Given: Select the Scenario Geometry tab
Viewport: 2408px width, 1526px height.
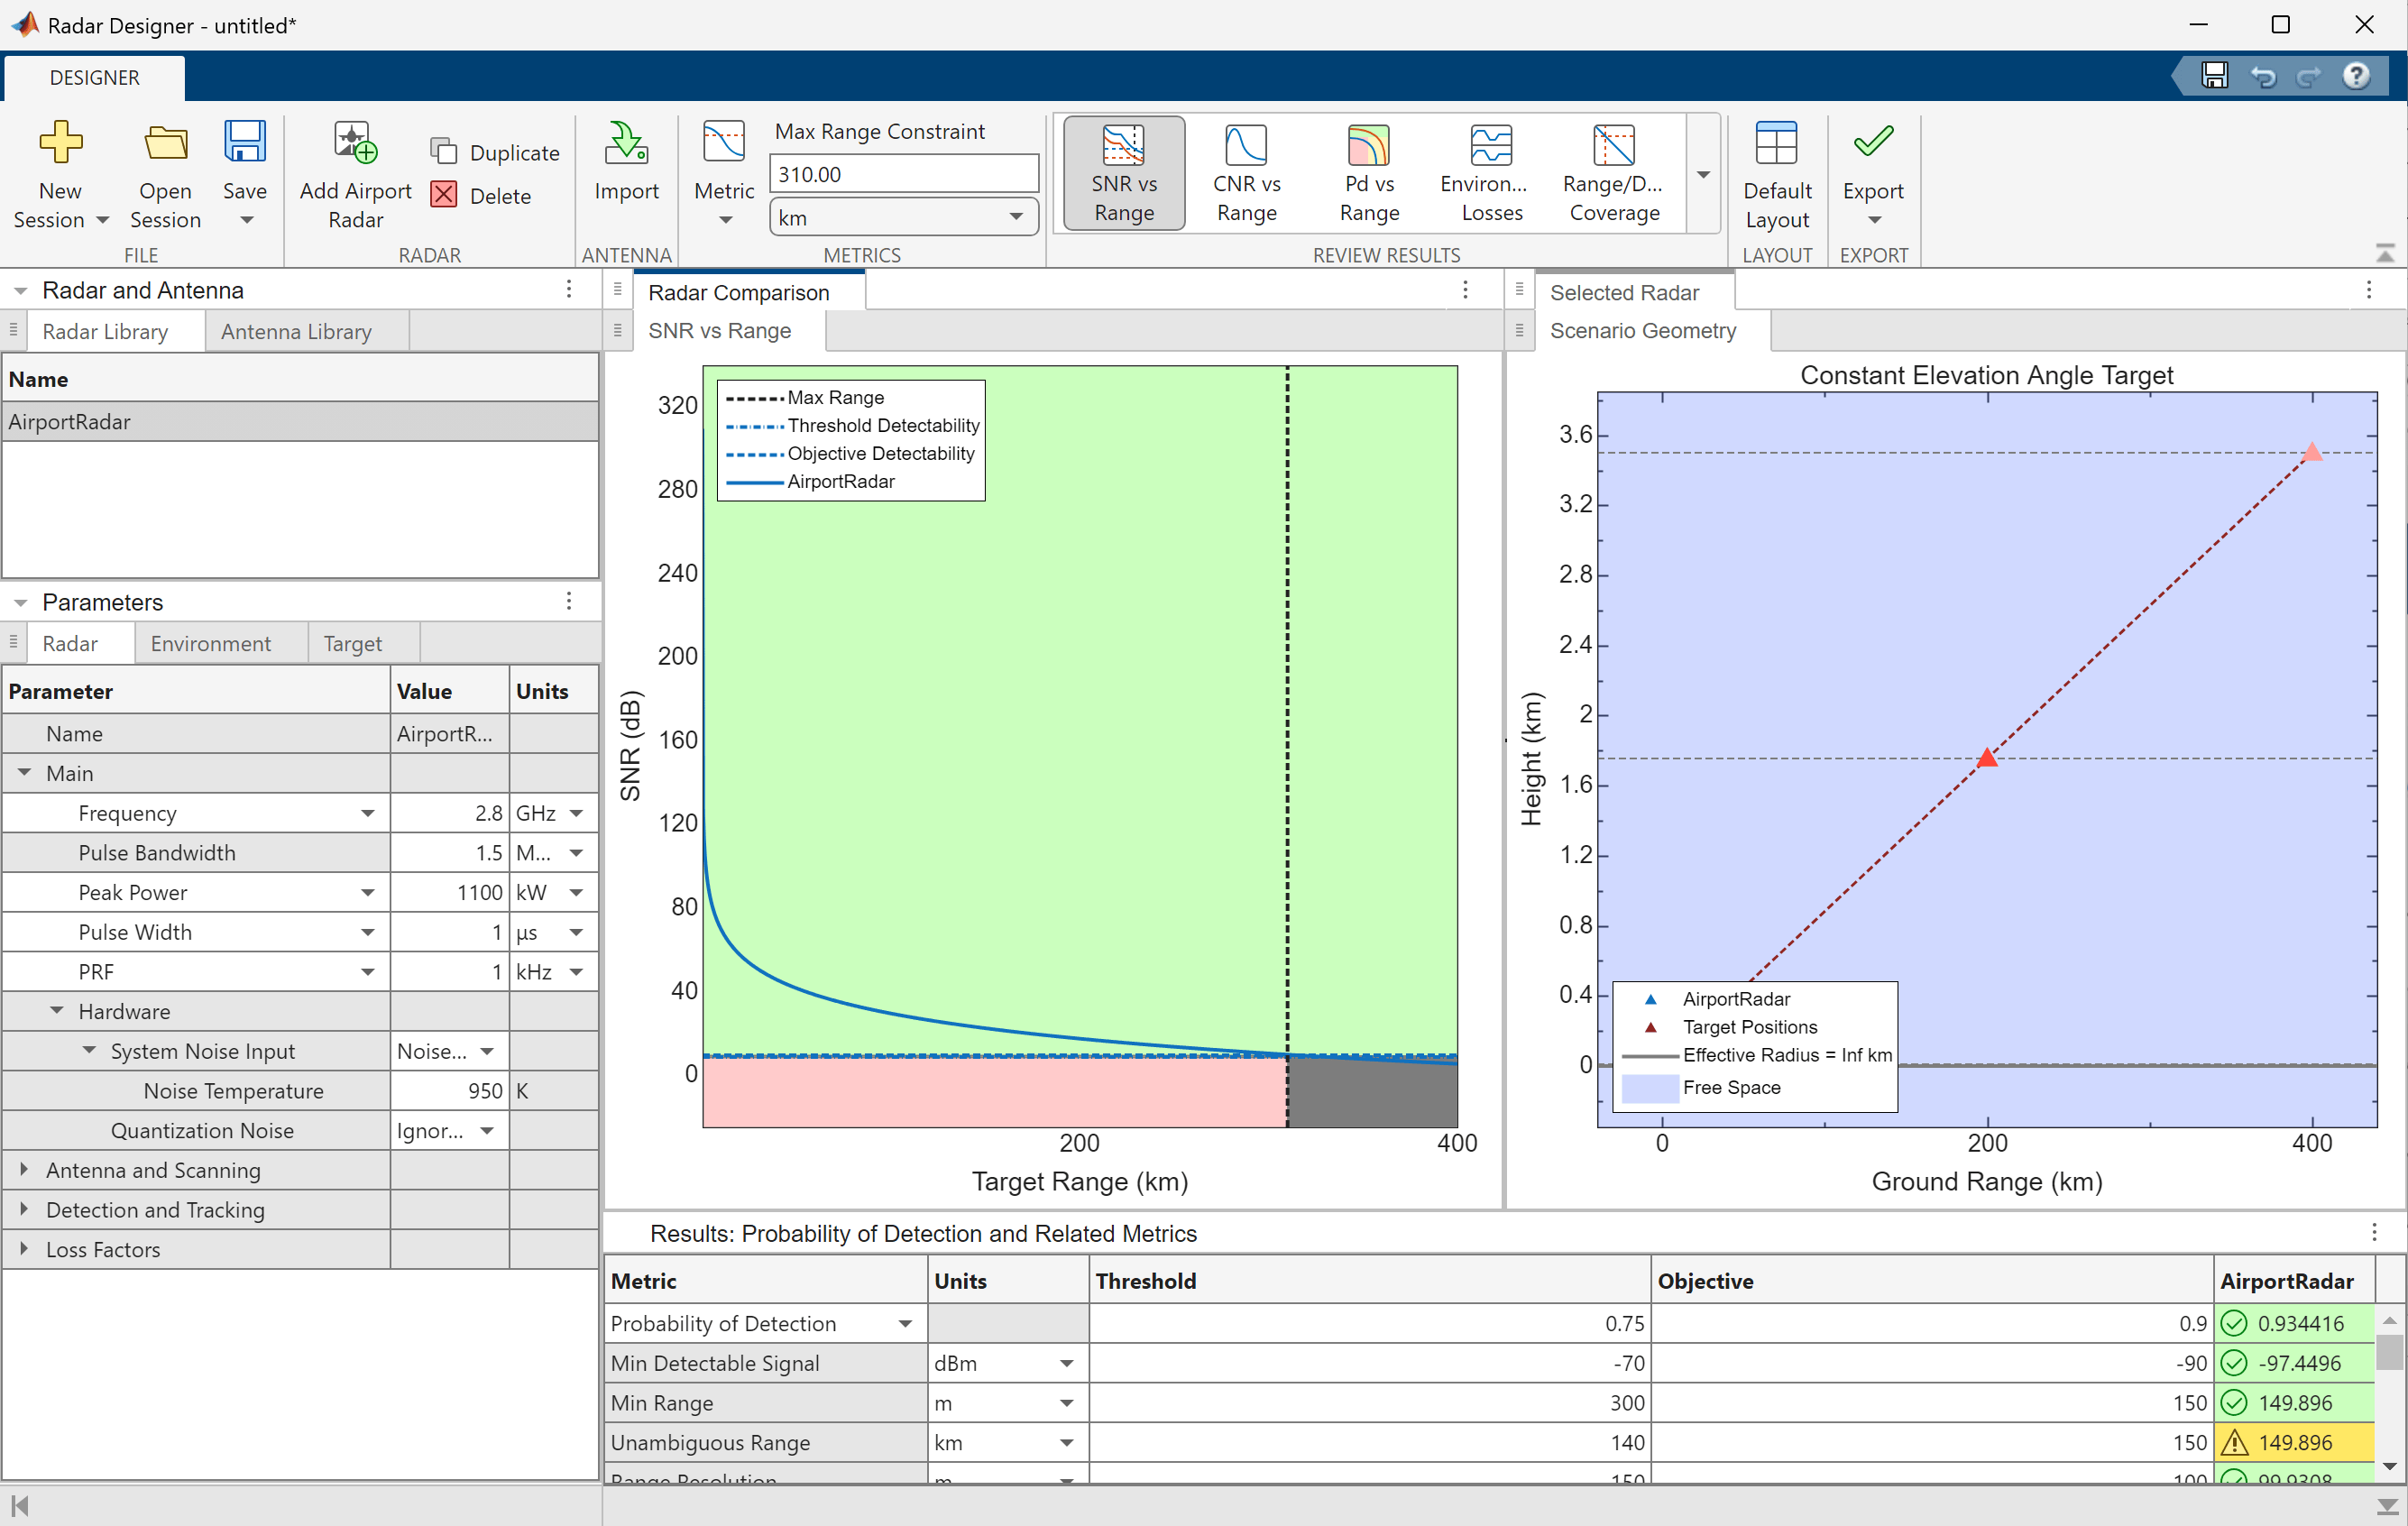Looking at the screenshot, I should [x=1642, y=331].
